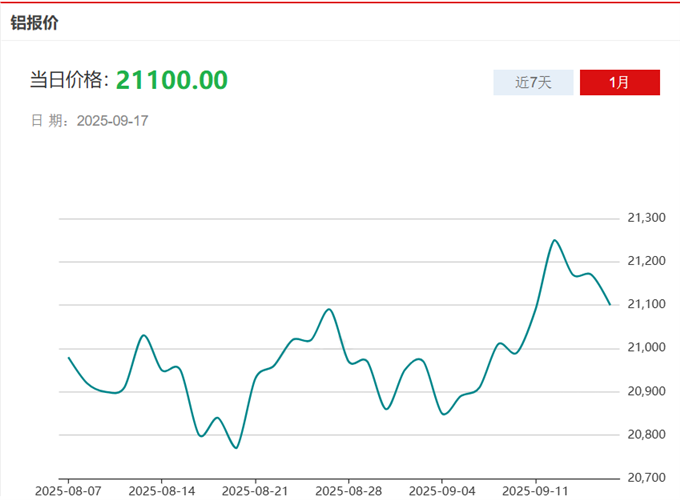Click the date text 2025-09-17
This screenshot has height=500, width=680.
click(x=113, y=121)
